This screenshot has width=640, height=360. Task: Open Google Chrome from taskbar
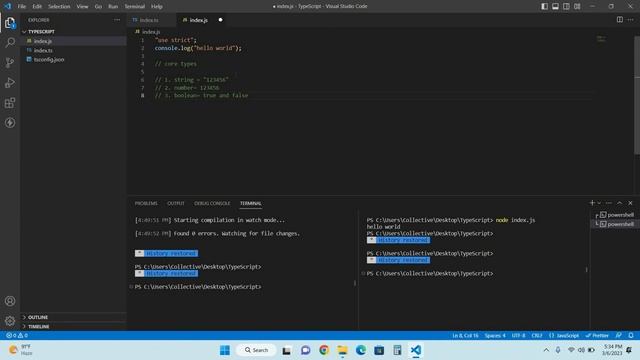tap(324, 350)
